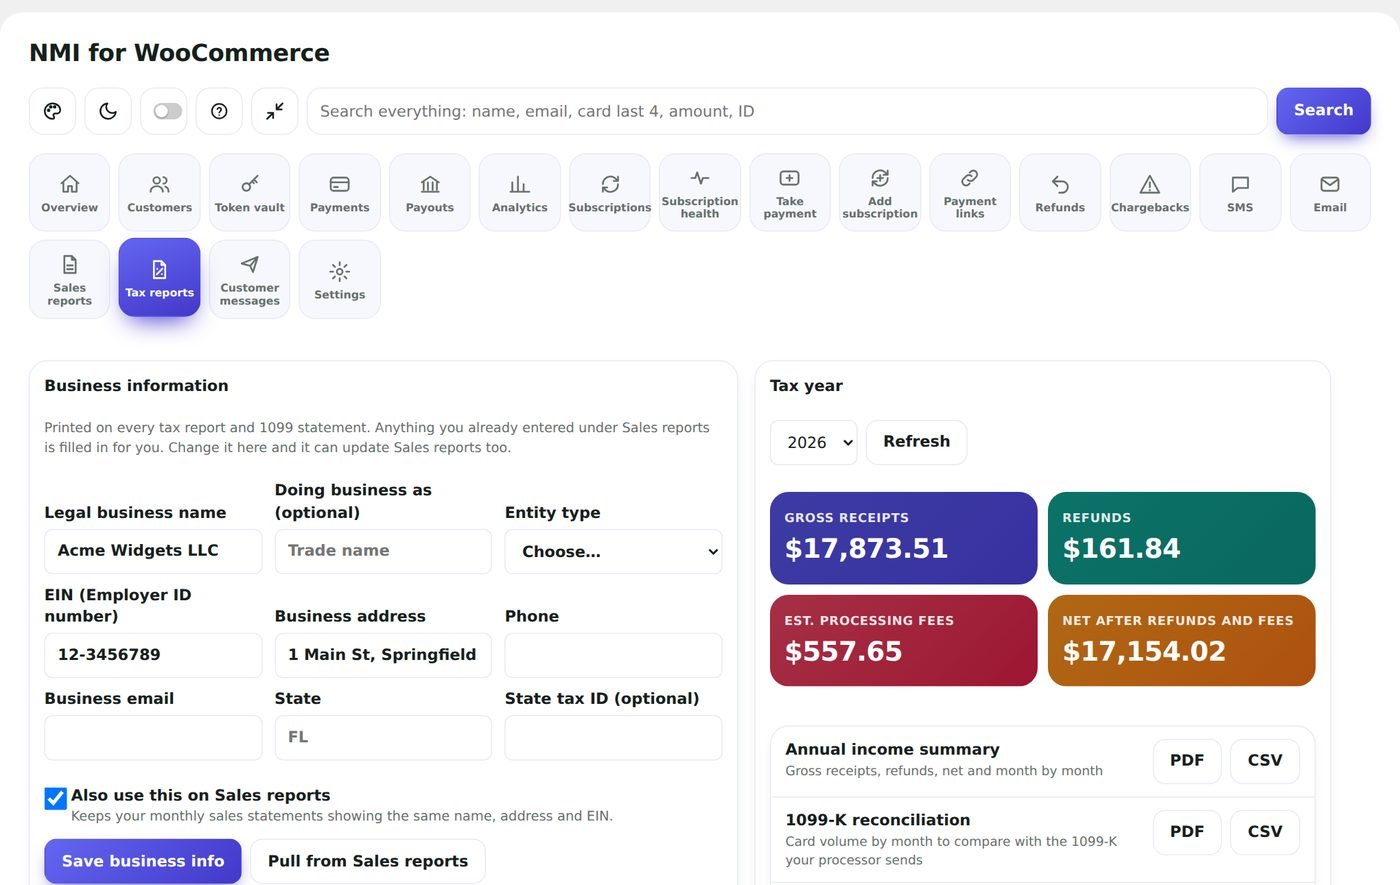The image size is (1400, 885).
Task: Open the color theme palette icon
Action: (53, 111)
